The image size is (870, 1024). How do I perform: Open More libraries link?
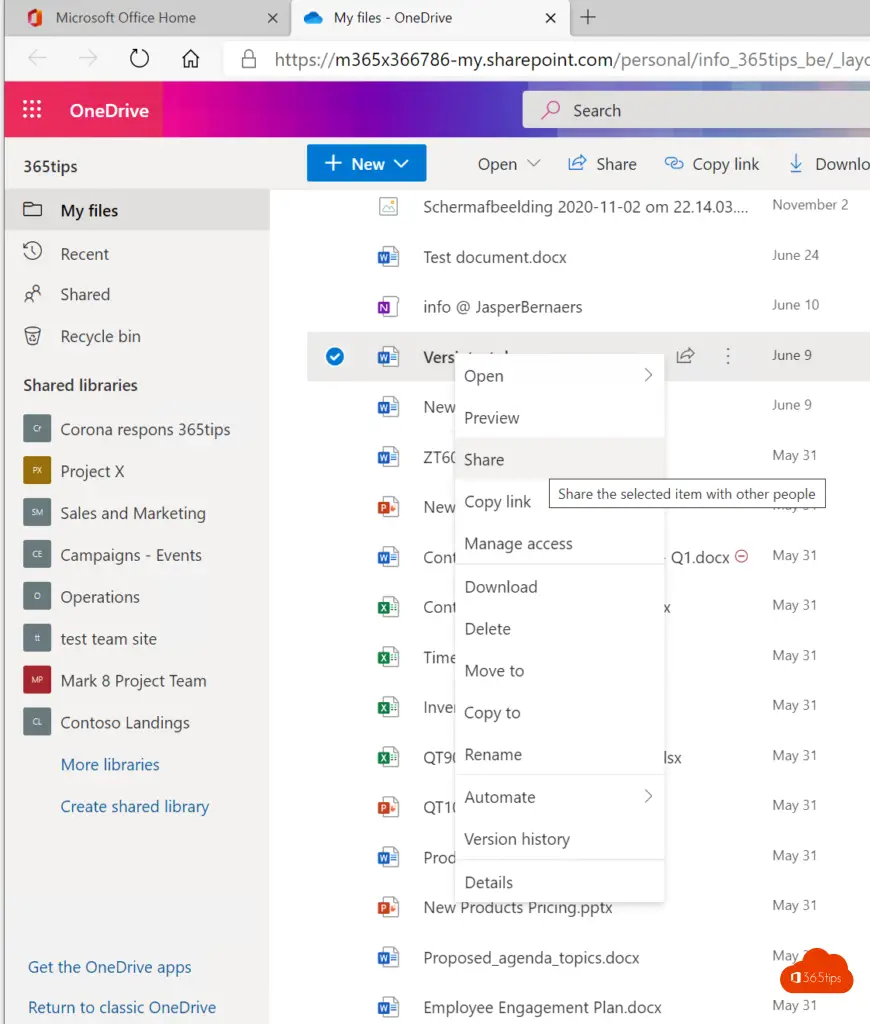110,765
